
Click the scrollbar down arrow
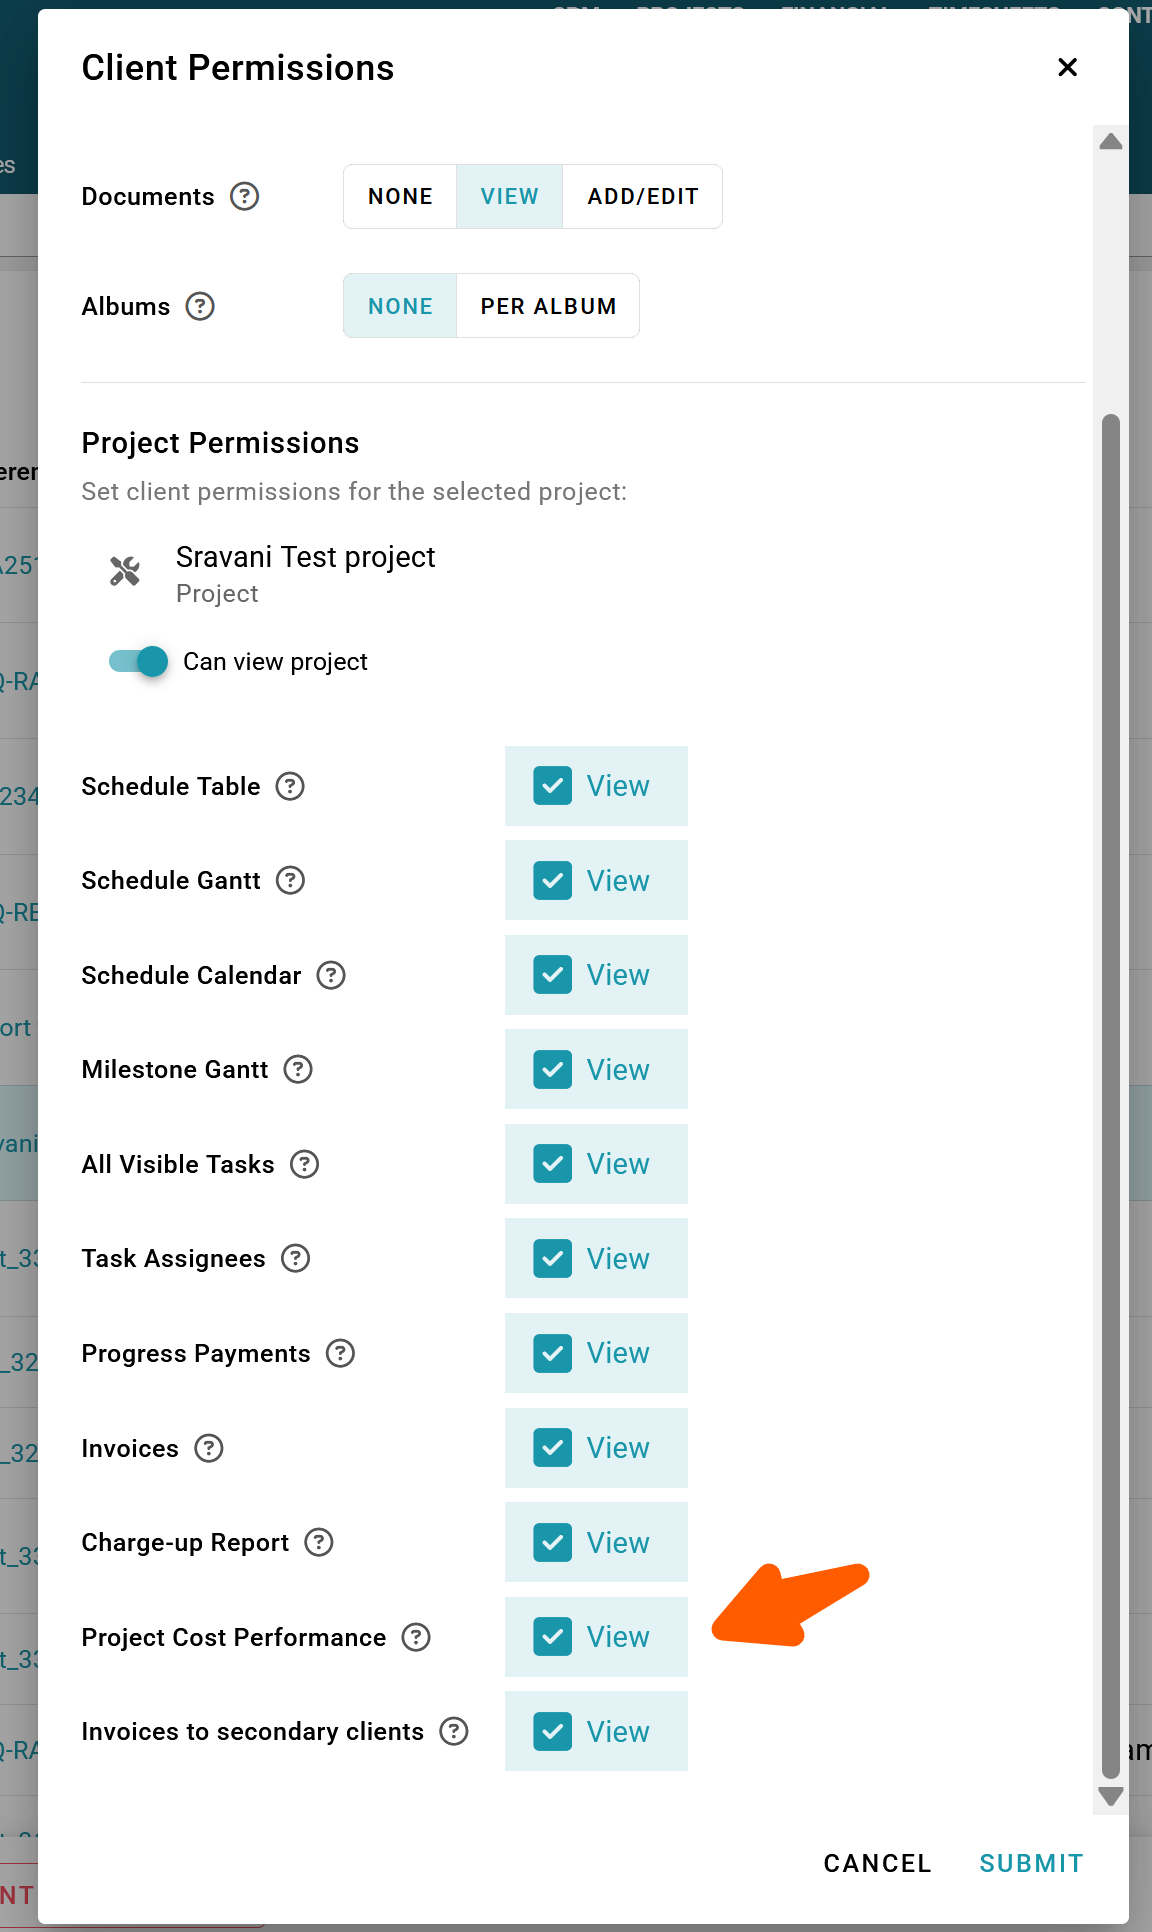pyautogui.click(x=1110, y=1796)
